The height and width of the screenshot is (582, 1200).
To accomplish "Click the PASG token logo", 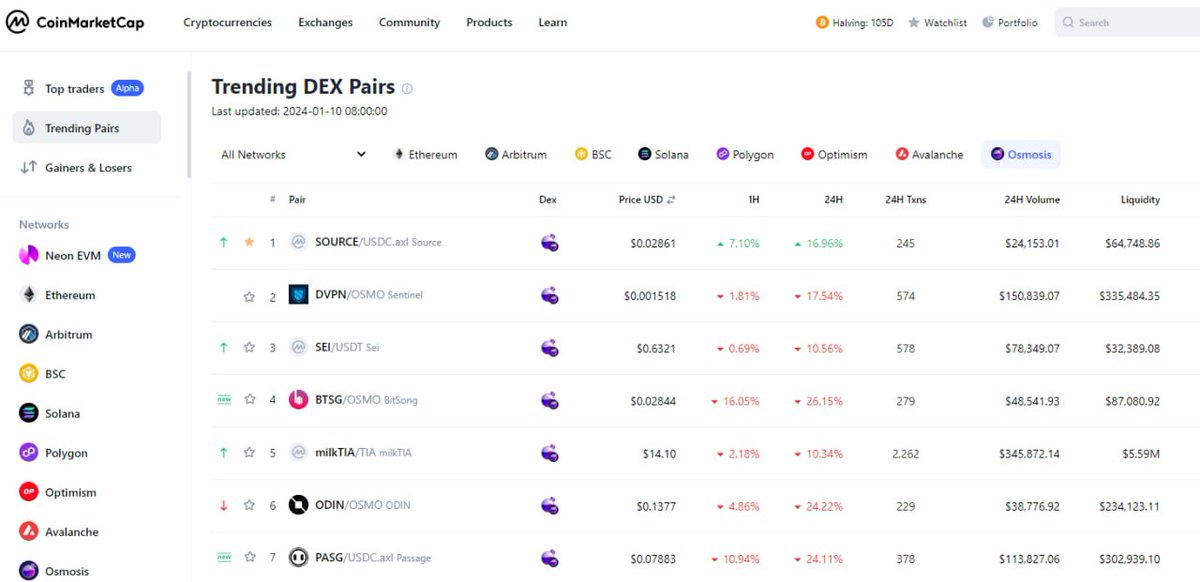I will (298, 557).
